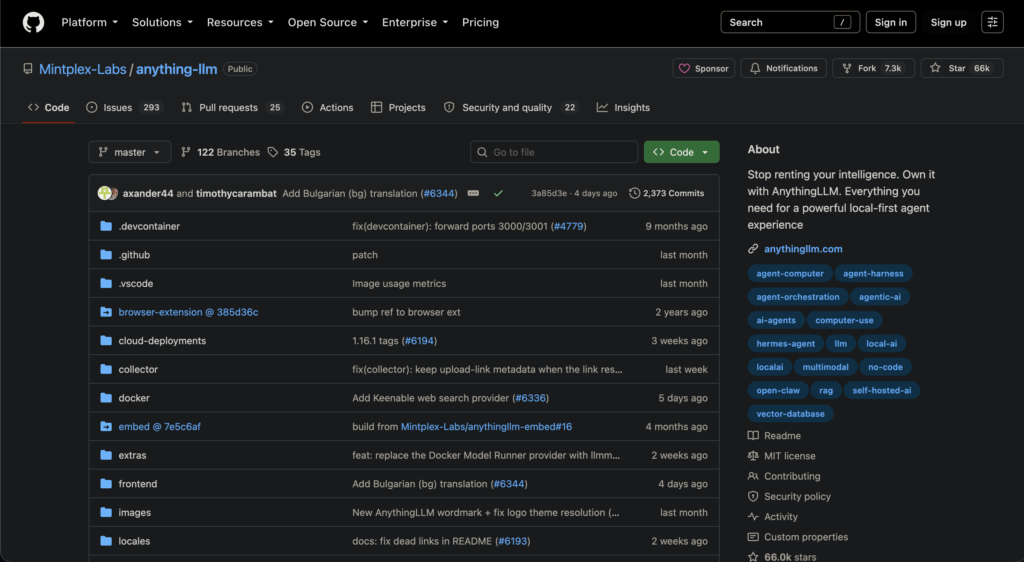Open the GitHub home logo
Viewport: 1024px width, 562px height.
click(33, 22)
